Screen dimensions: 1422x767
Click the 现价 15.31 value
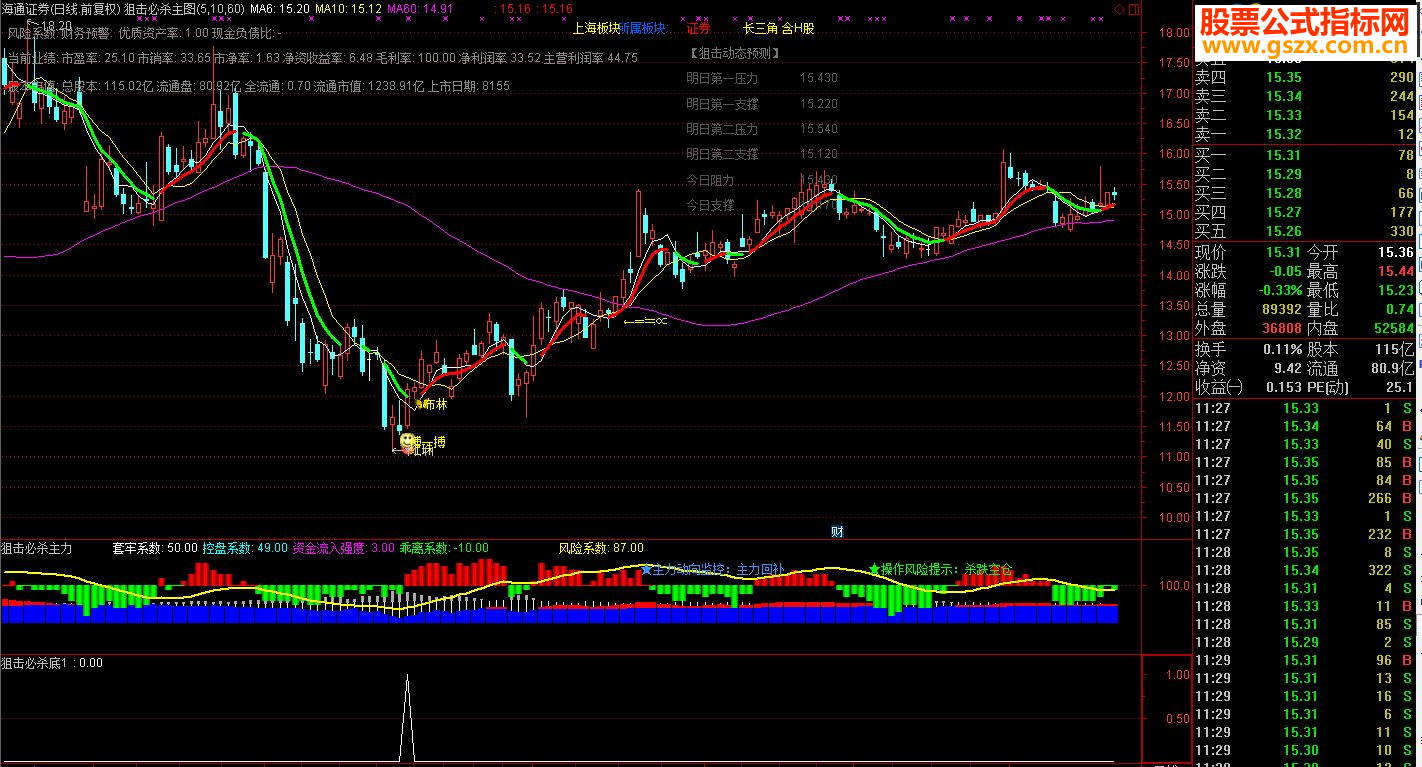1283,252
